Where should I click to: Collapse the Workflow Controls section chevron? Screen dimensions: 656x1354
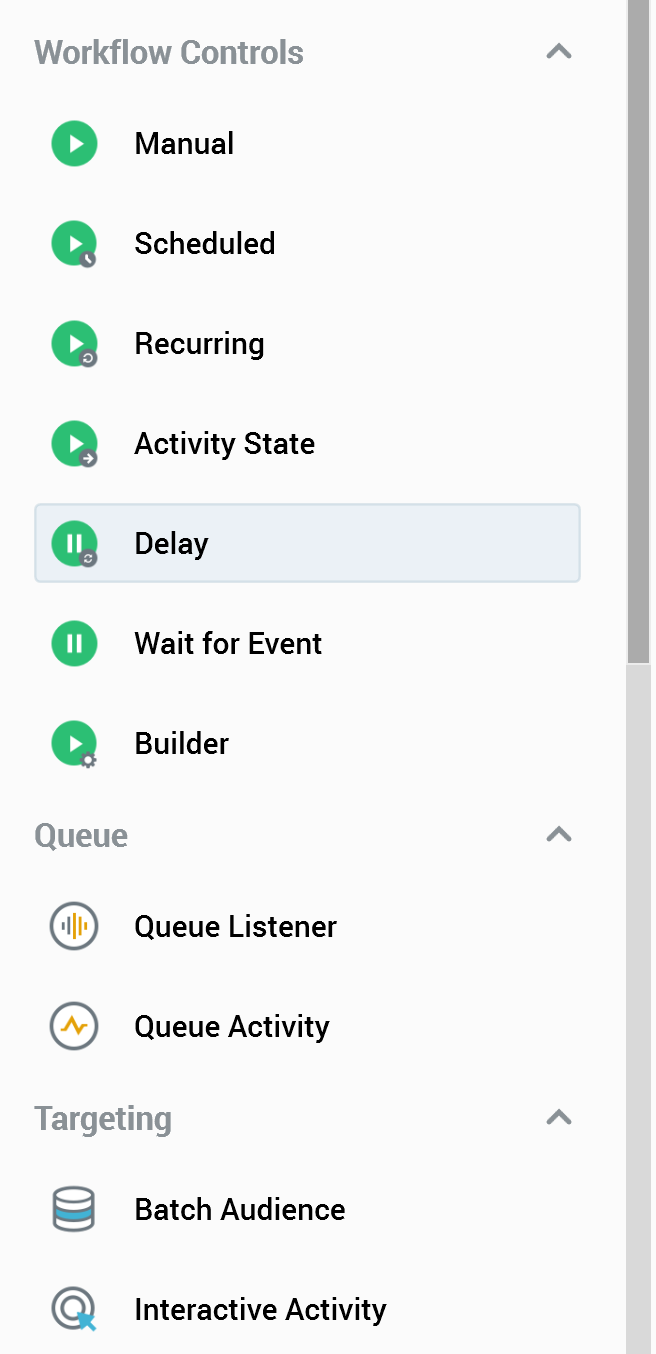point(559,52)
